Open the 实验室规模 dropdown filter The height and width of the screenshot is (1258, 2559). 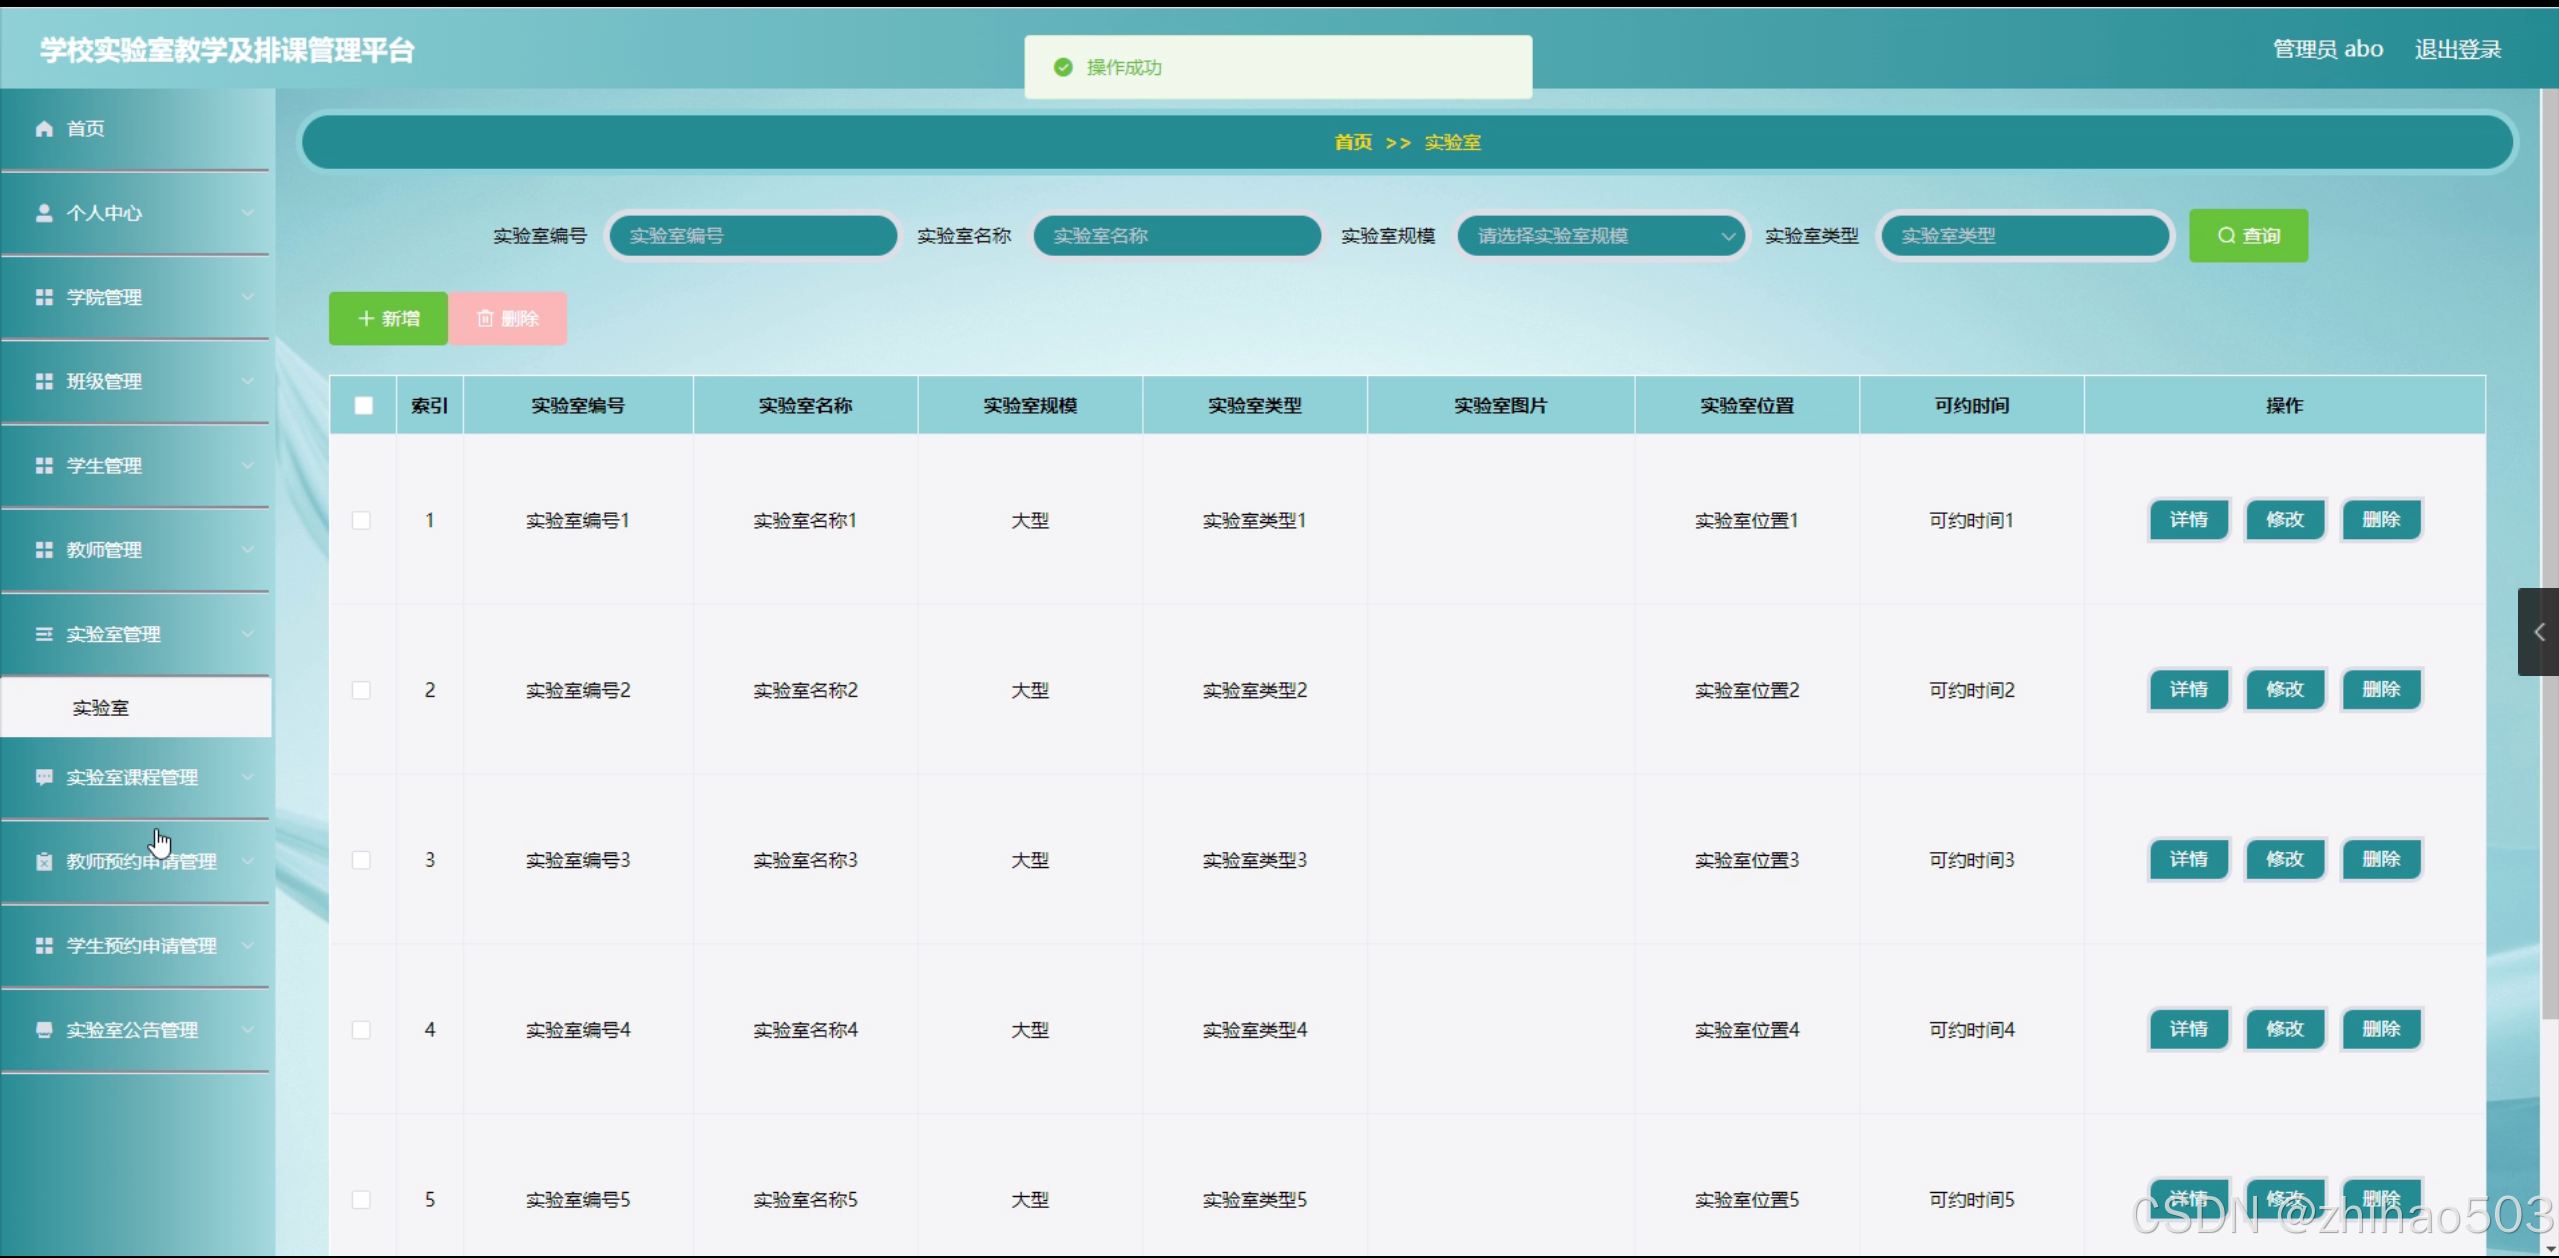1601,236
